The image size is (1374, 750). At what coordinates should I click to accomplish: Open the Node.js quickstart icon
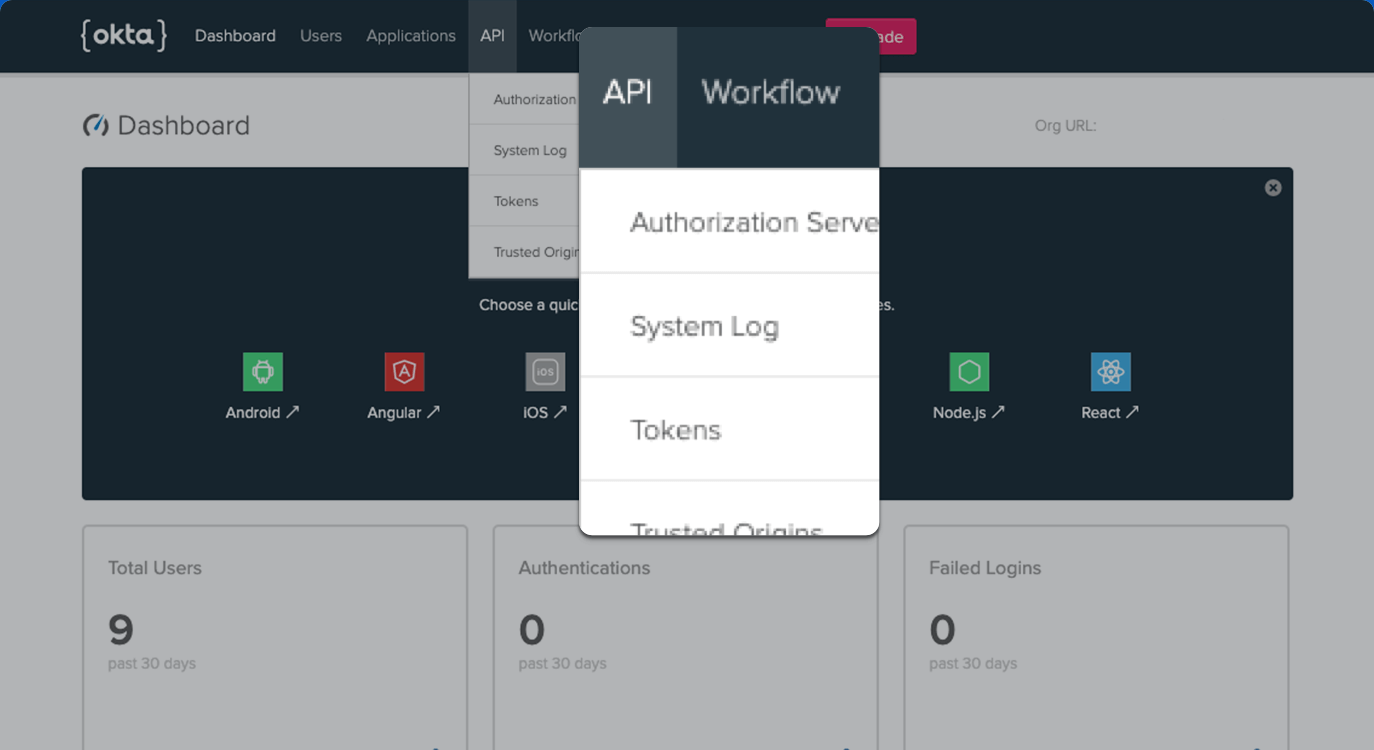coord(969,372)
